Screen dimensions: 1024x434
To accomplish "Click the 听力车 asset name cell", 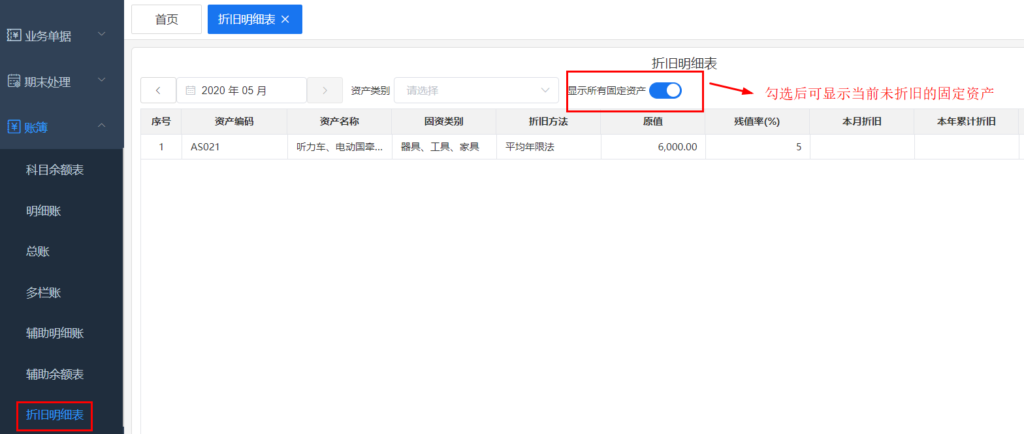I will [339, 147].
